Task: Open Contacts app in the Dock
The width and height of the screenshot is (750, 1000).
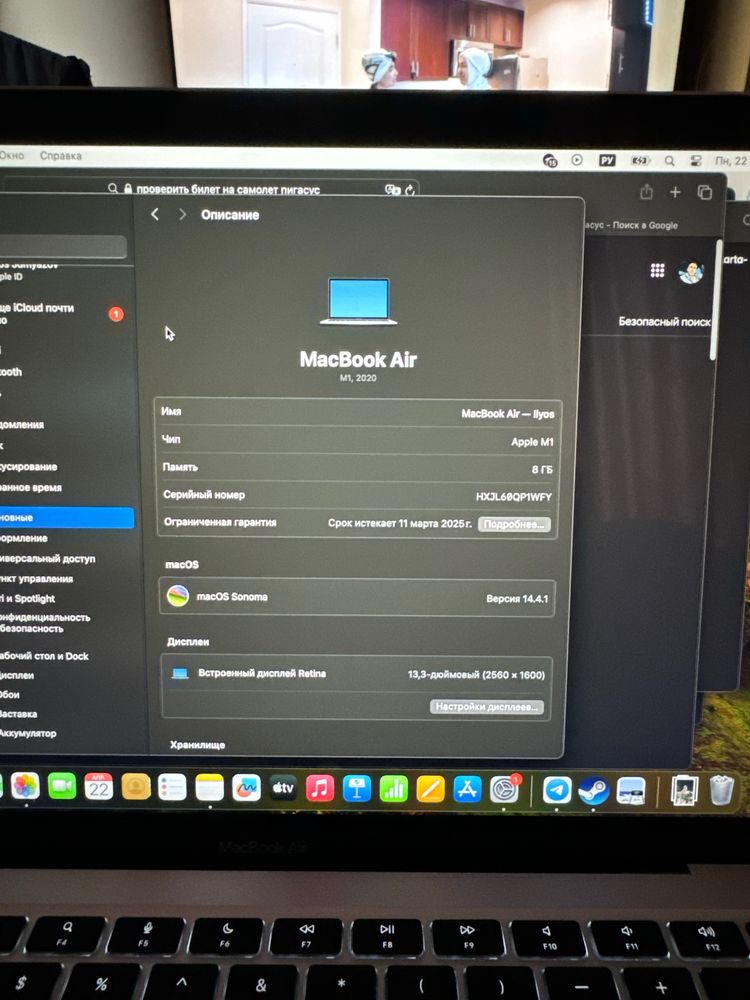Action: pos(135,787)
